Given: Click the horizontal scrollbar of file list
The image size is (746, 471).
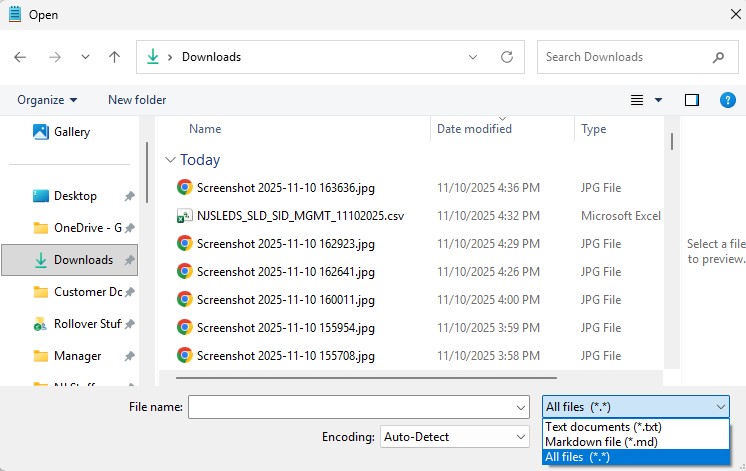Looking at the screenshot, I should coord(366,378).
